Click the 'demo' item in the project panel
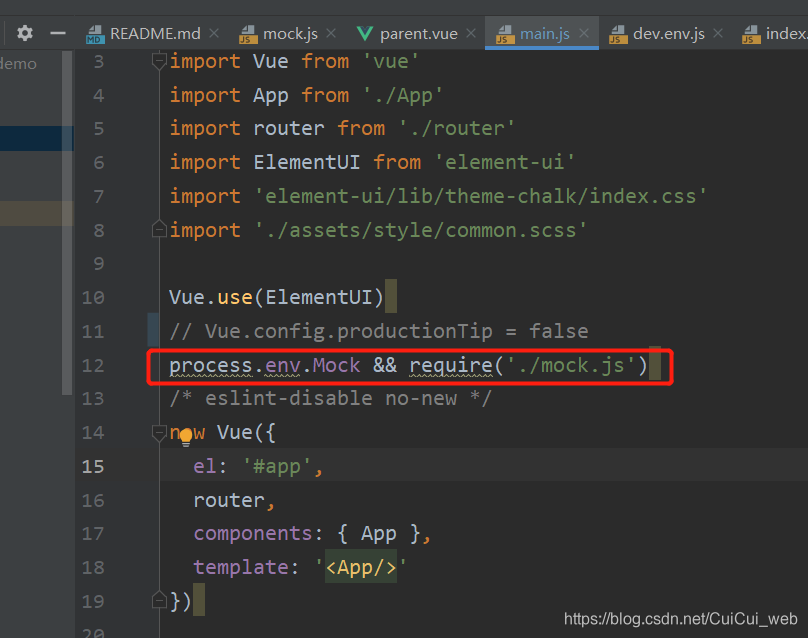This screenshot has height=638, width=808. 18,64
